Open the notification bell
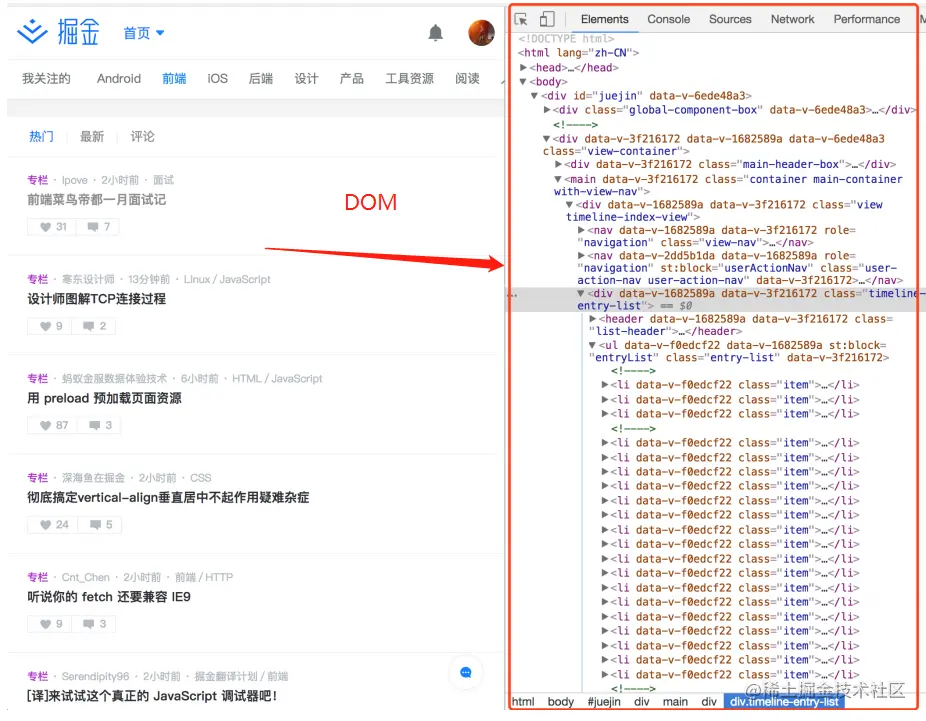Image resolution: width=926 pixels, height=721 pixels. point(436,33)
